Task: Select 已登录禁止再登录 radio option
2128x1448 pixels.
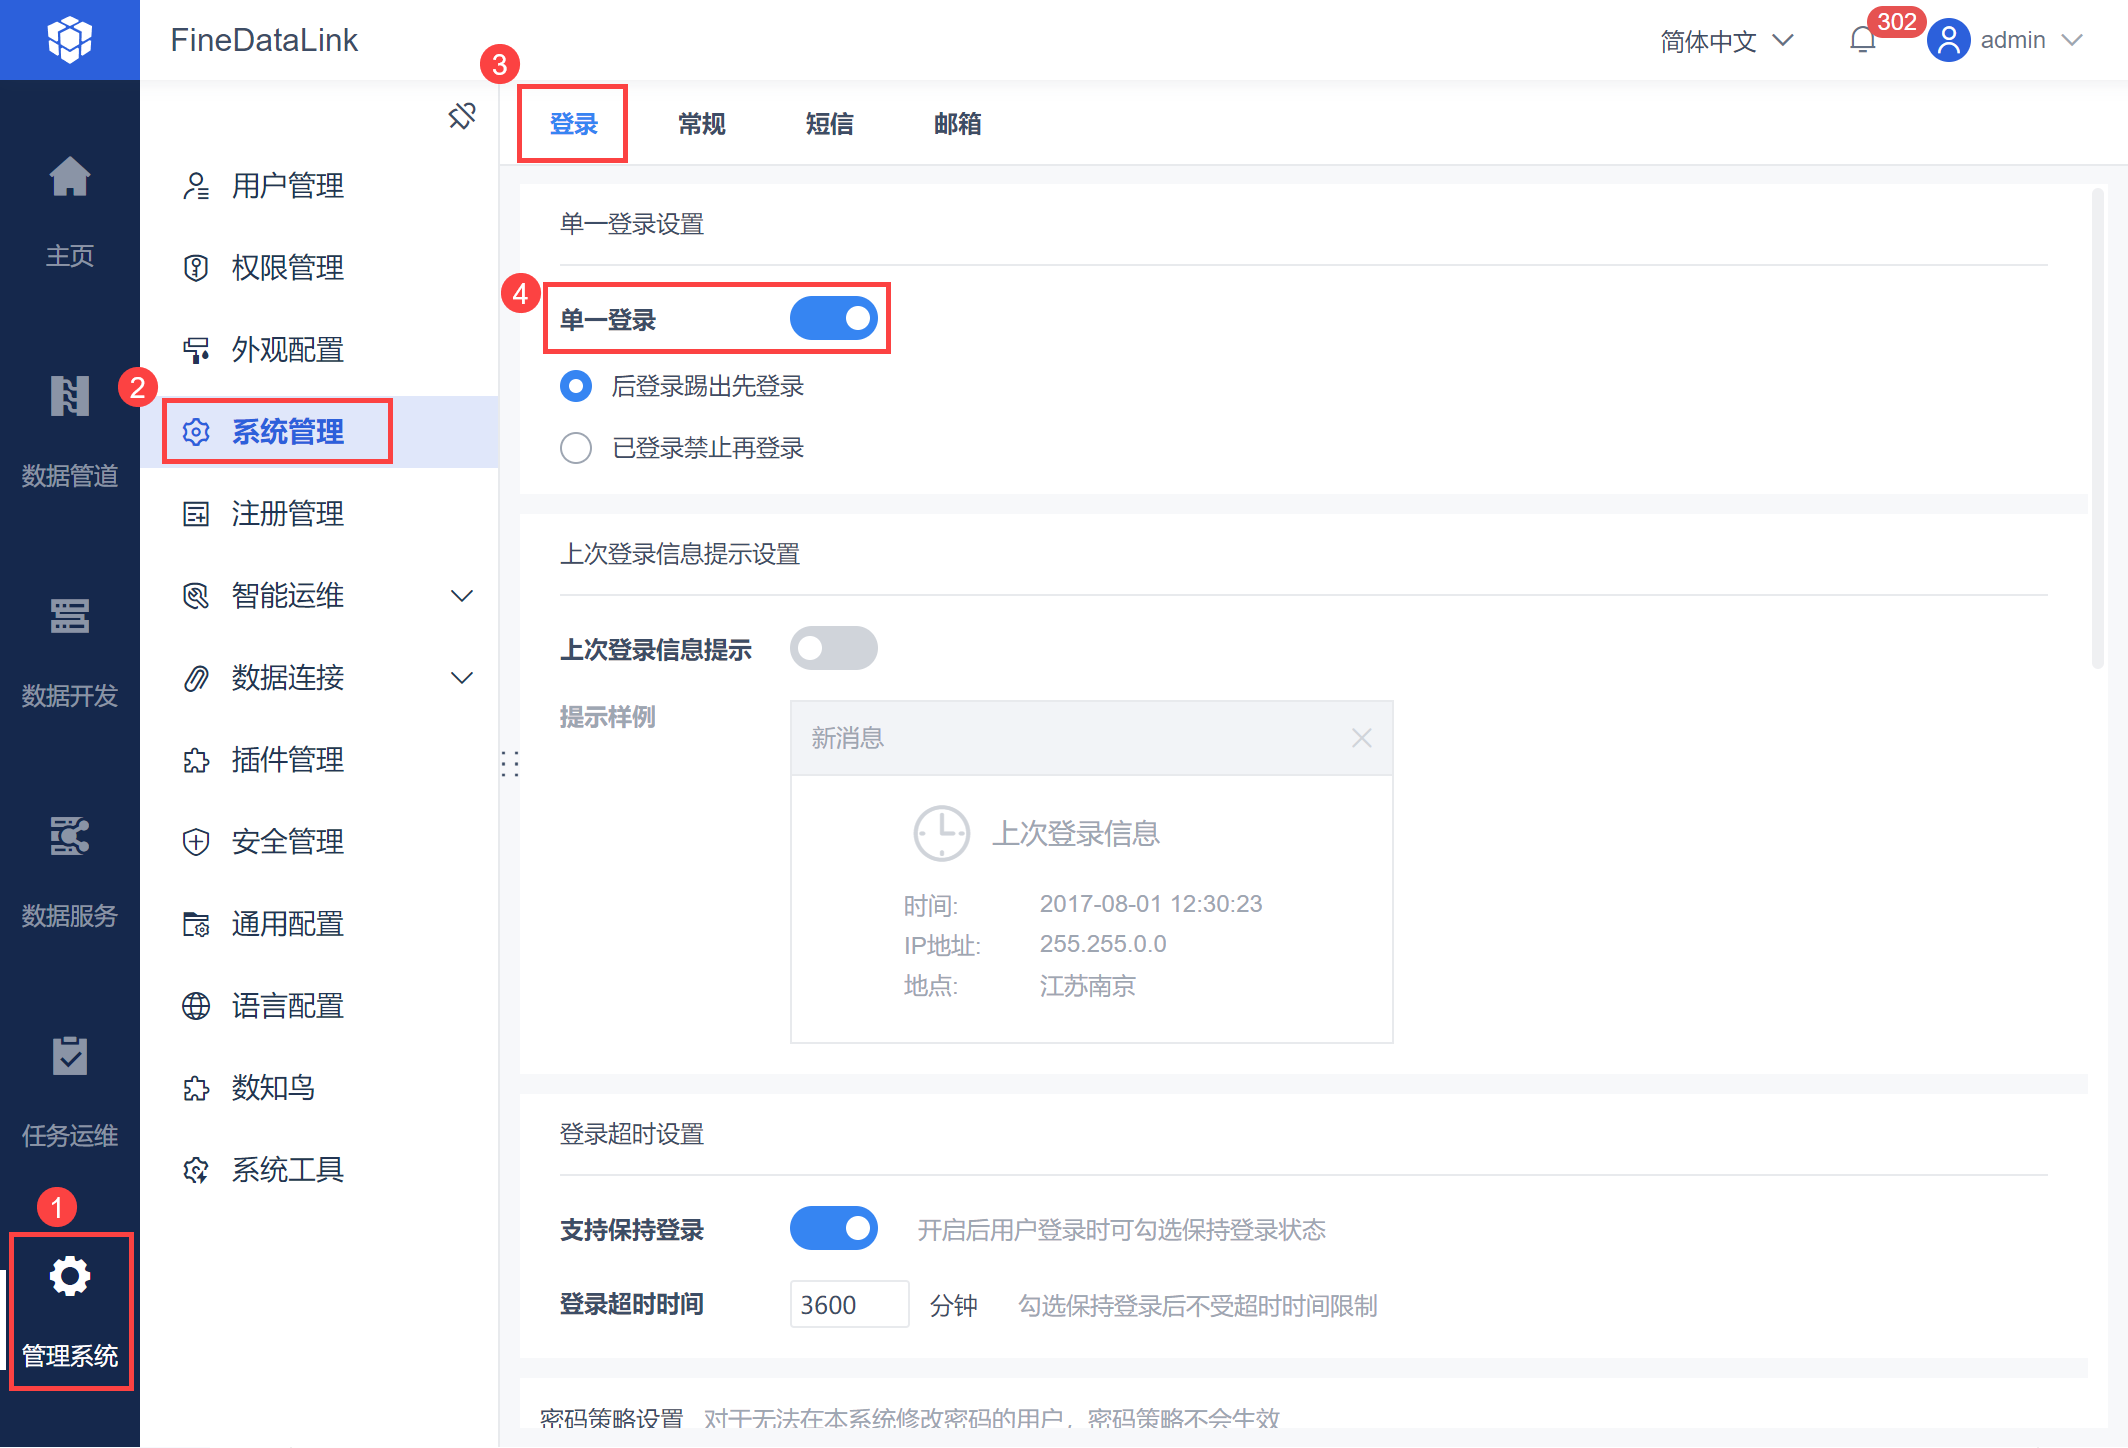Action: tap(576, 448)
